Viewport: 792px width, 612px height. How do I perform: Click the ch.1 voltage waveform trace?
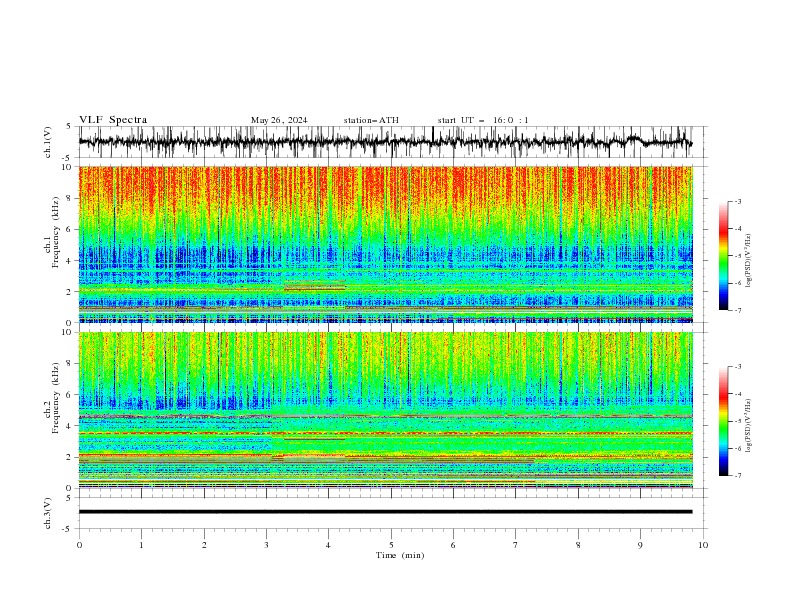click(x=385, y=142)
